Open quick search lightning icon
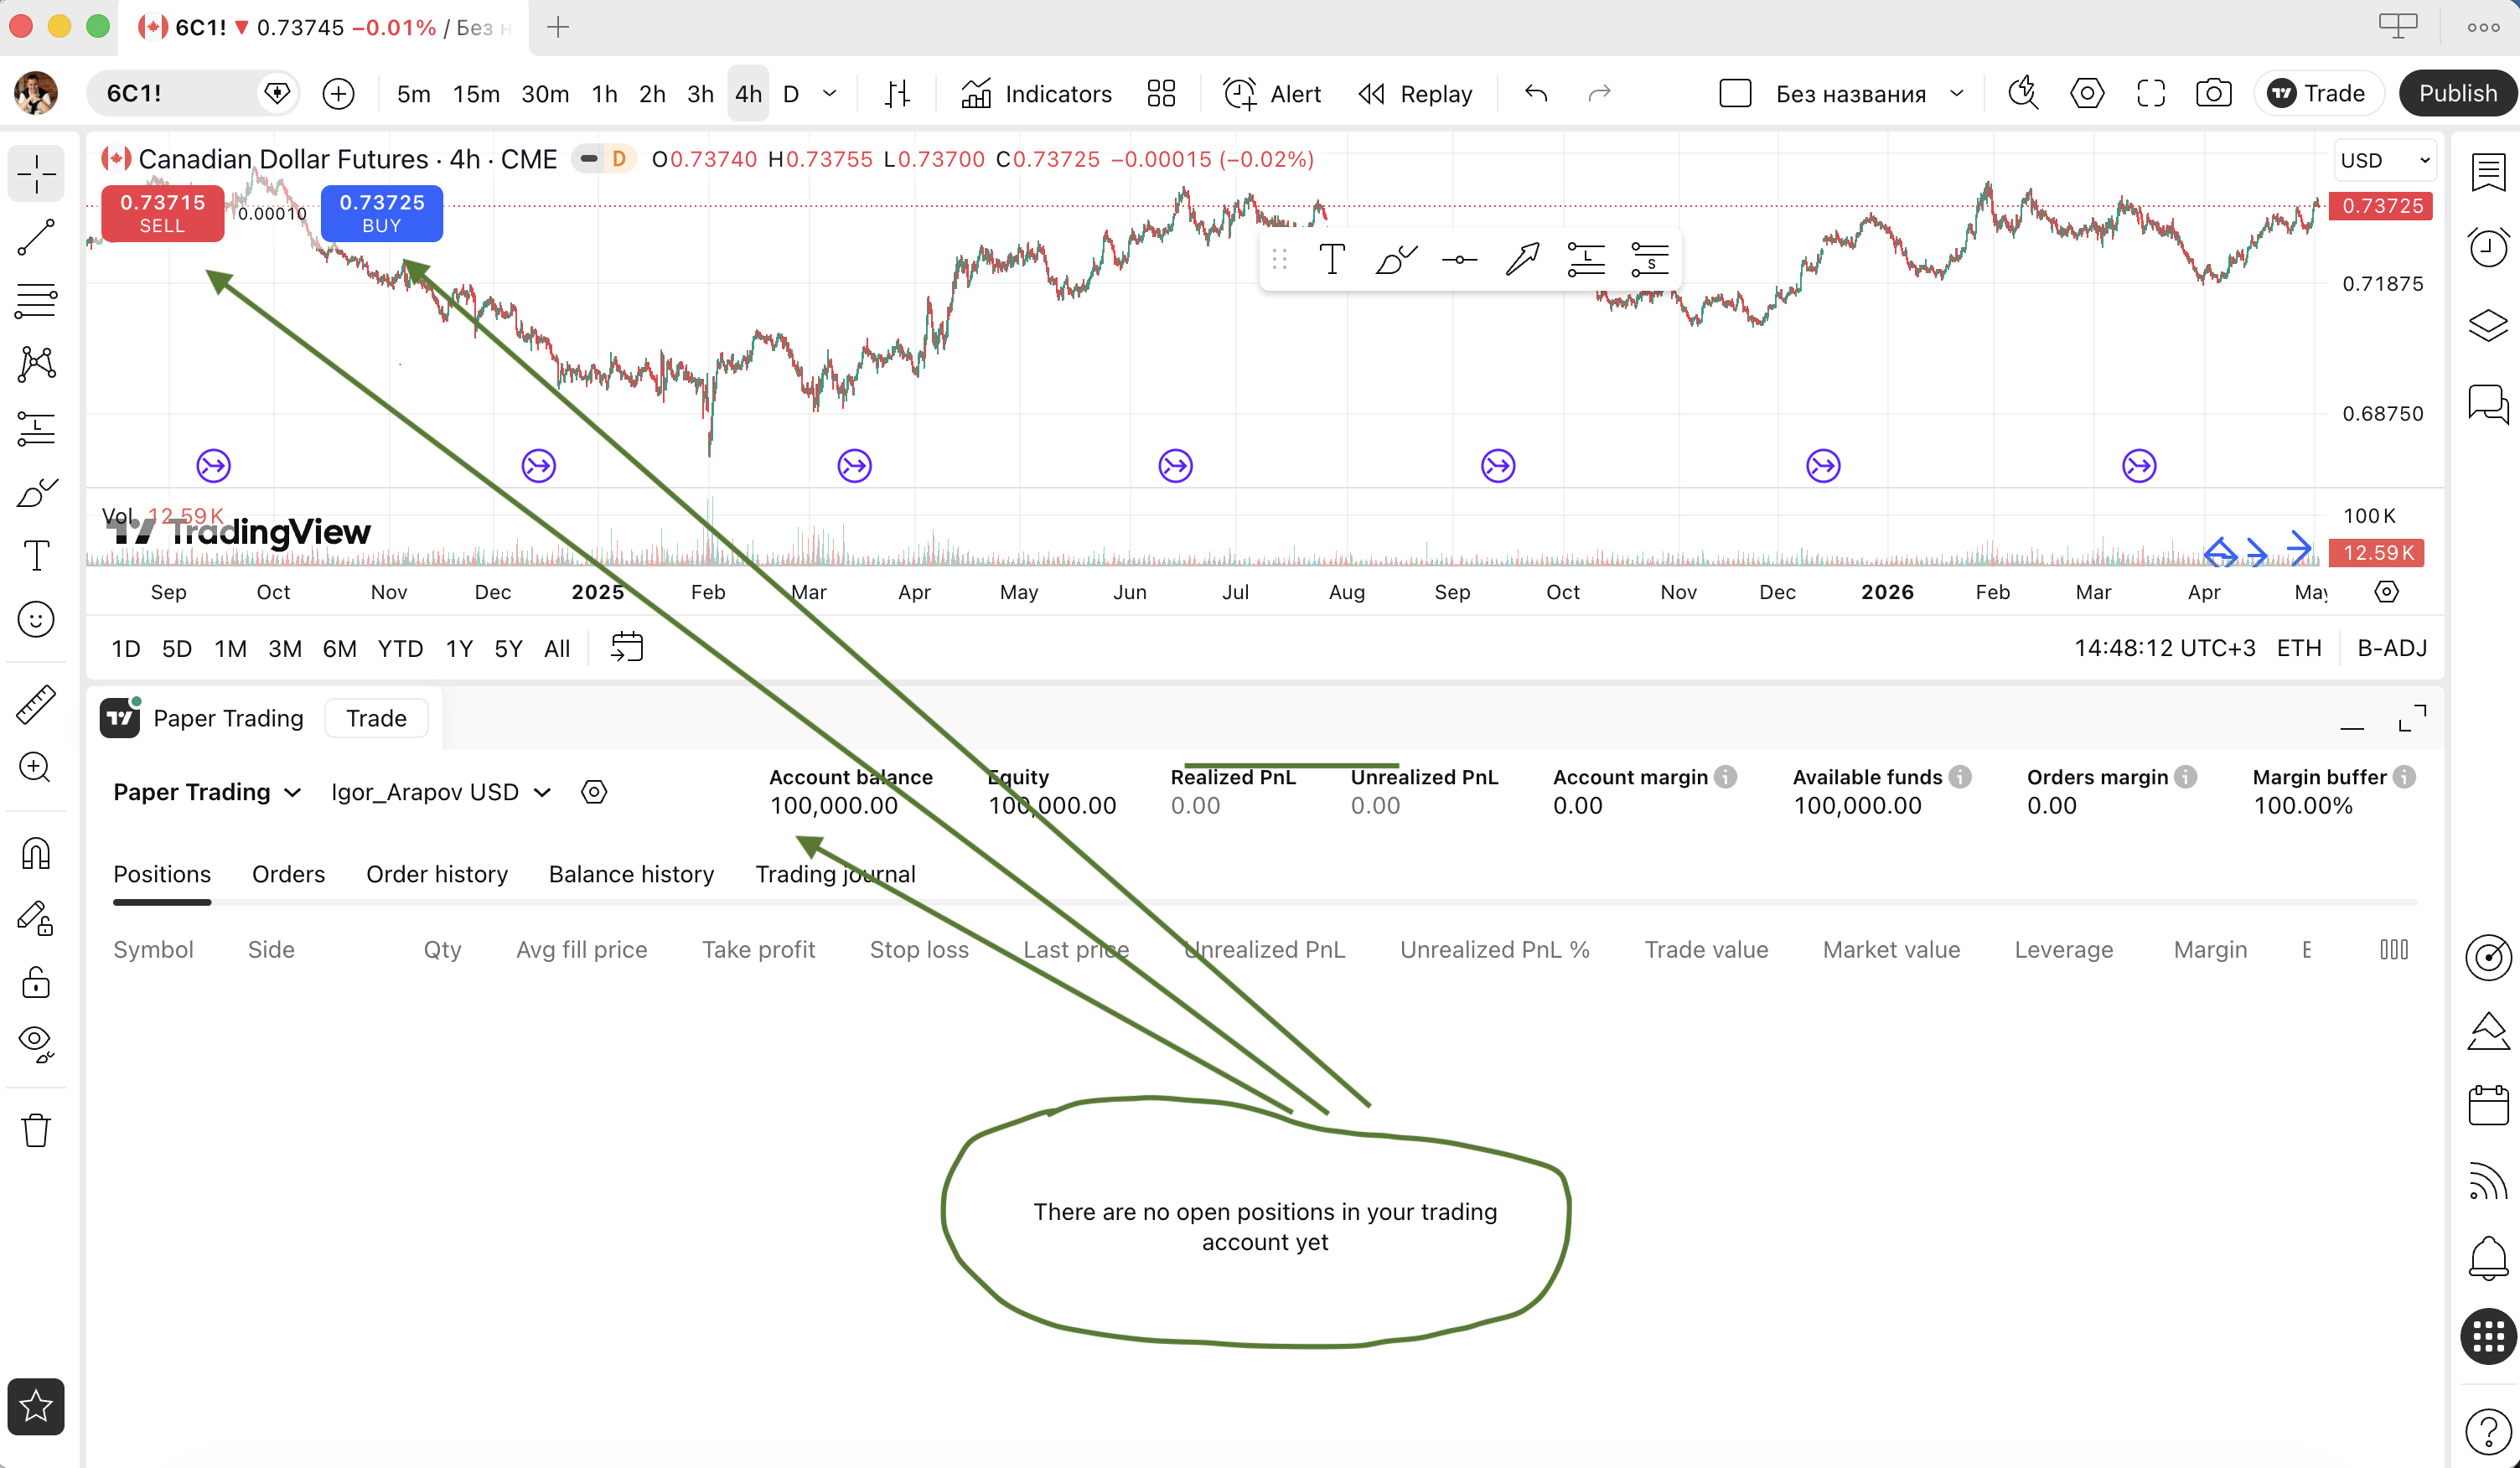The width and height of the screenshot is (2520, 1468). coord(2023,93)
